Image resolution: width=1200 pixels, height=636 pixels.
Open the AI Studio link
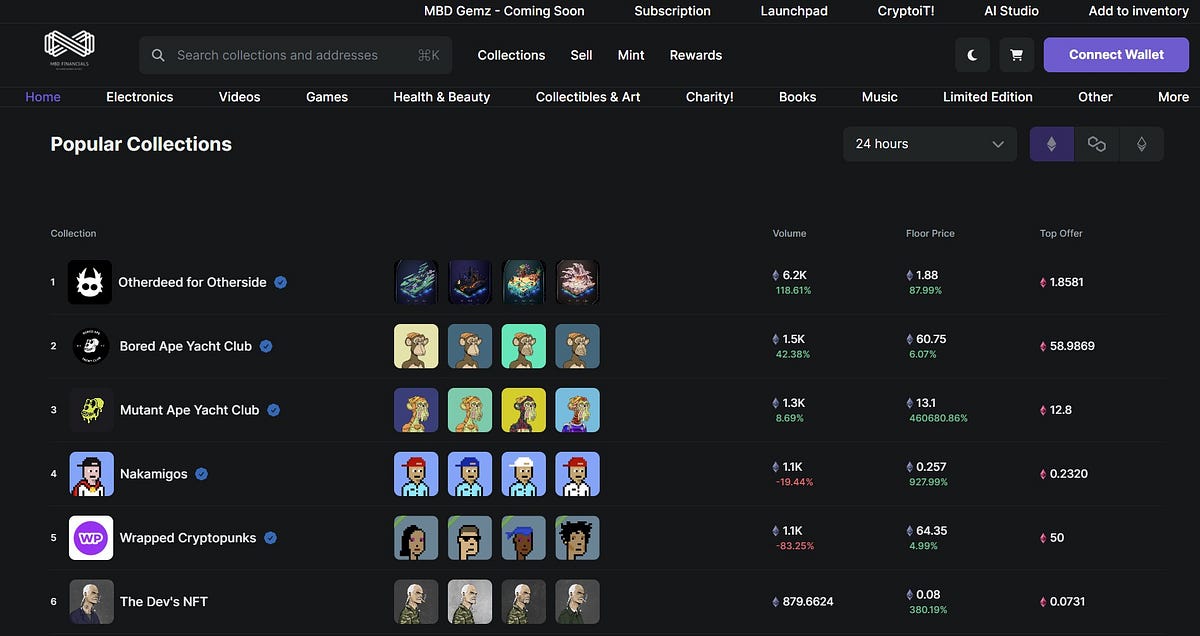pyautogui.click(x=1011, y=11)
